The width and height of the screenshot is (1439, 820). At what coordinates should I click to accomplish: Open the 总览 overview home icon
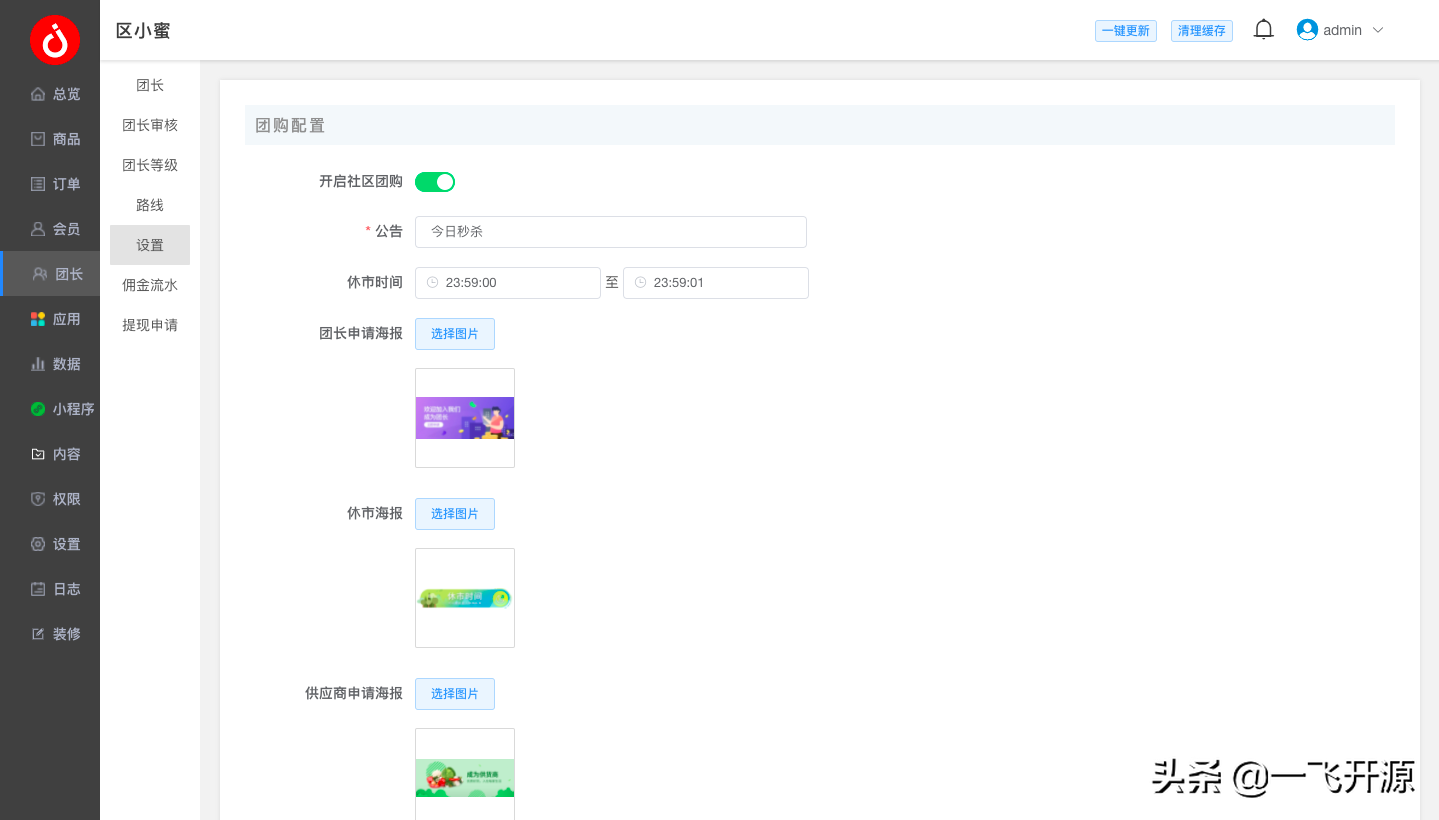pos(38,94)
